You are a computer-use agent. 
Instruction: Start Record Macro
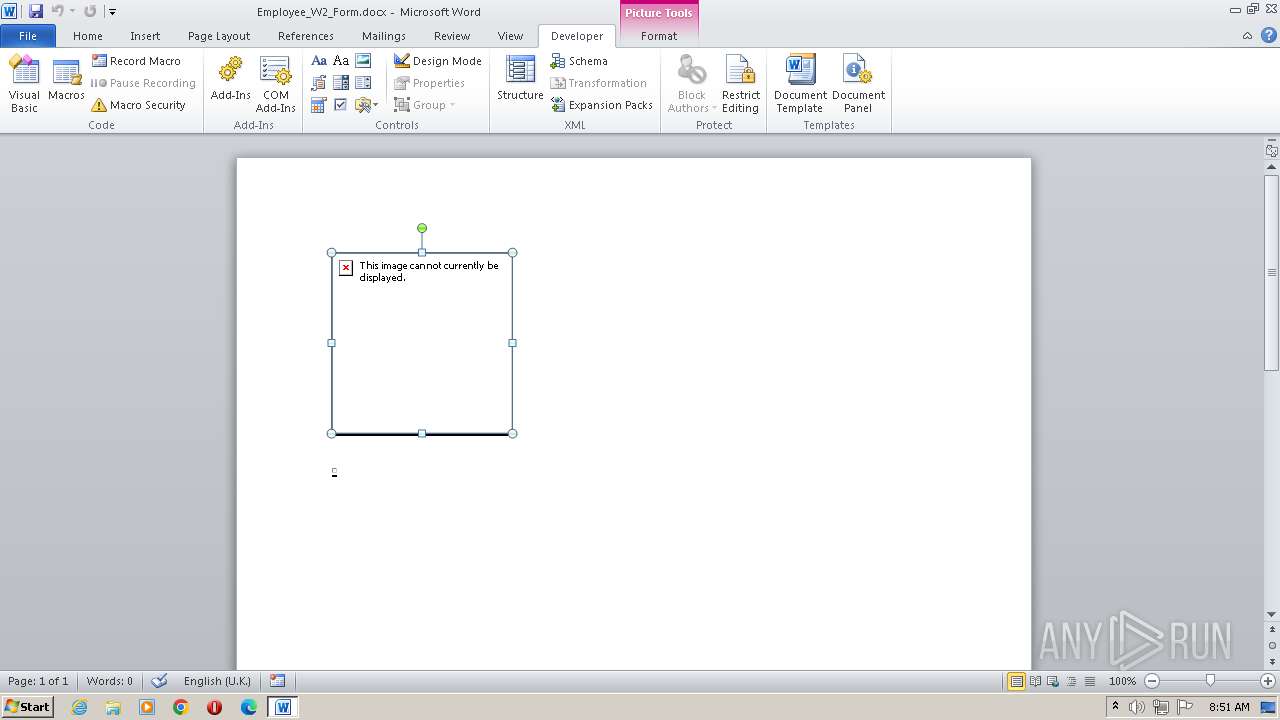click(x=137, y=61)
